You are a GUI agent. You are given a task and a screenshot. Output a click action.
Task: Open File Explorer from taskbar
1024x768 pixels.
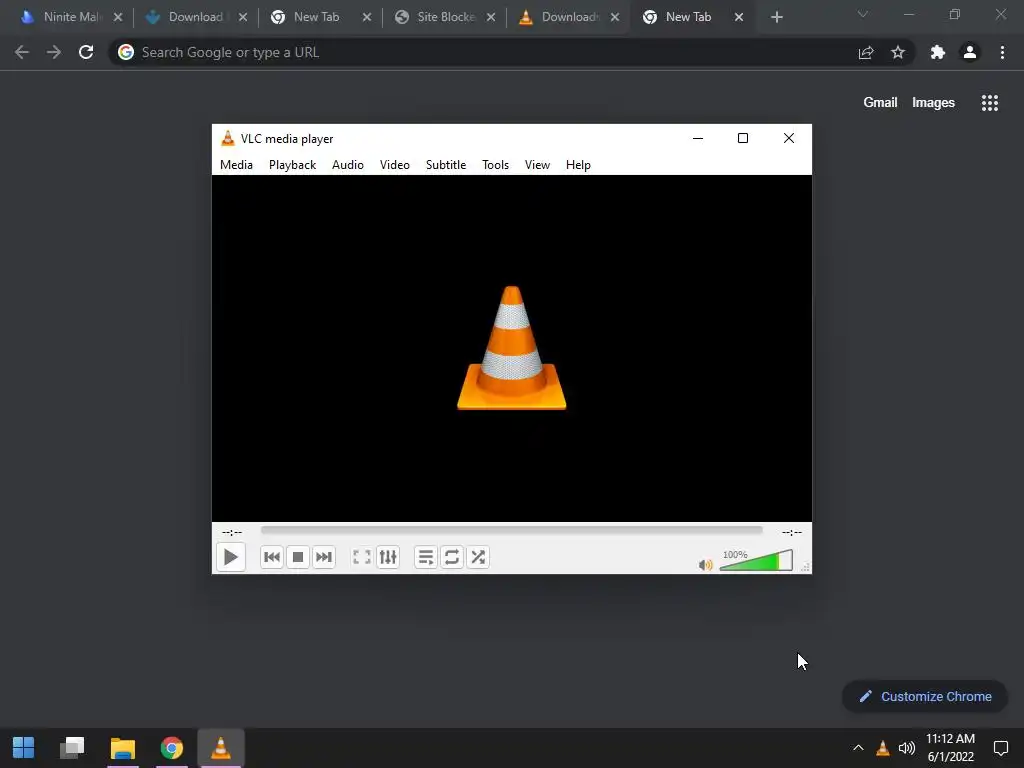click(122, 748)
